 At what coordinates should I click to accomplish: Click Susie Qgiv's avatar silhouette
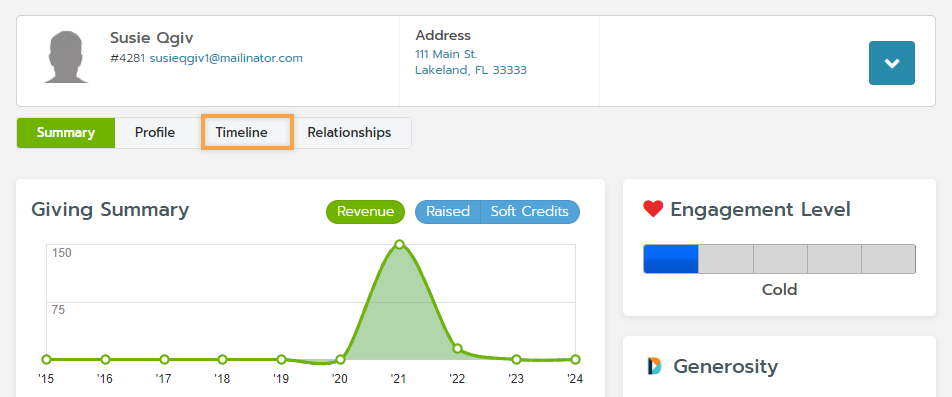pos(67,57)
